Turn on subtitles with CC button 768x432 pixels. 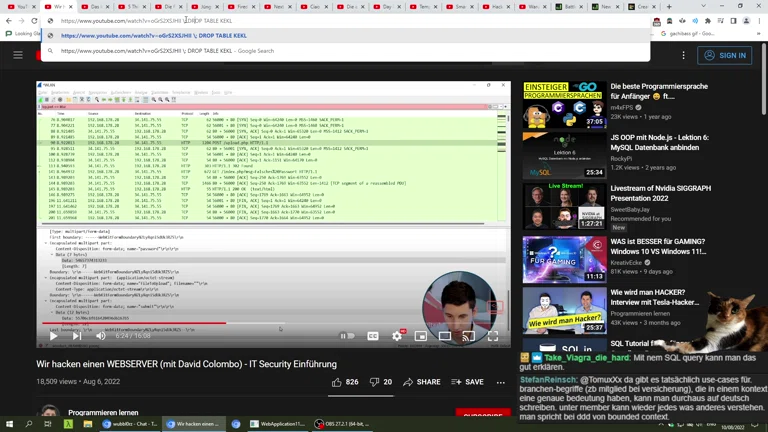click(x=373, y=337)
